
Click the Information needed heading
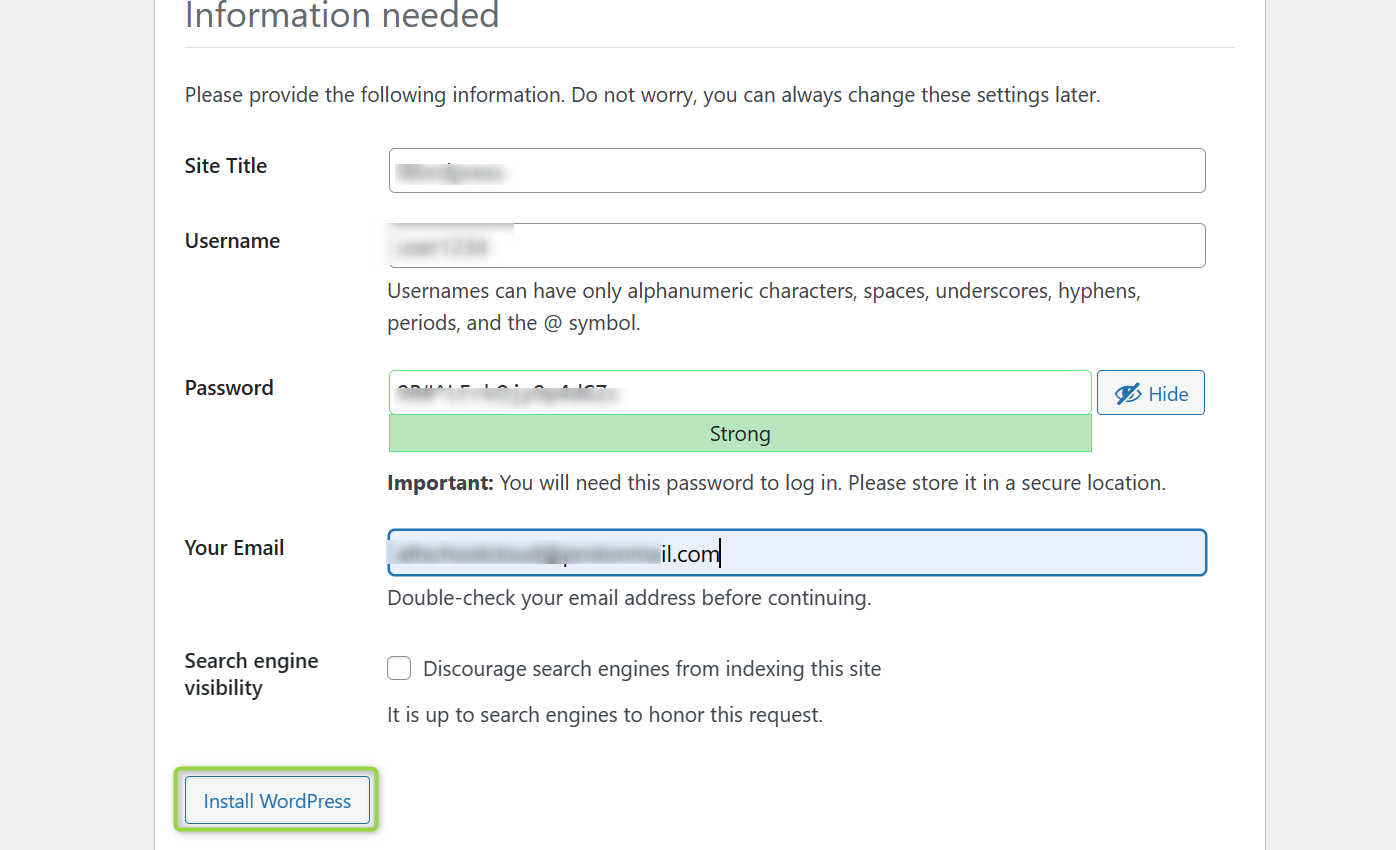pyautogui.click(x=342, y=15)
